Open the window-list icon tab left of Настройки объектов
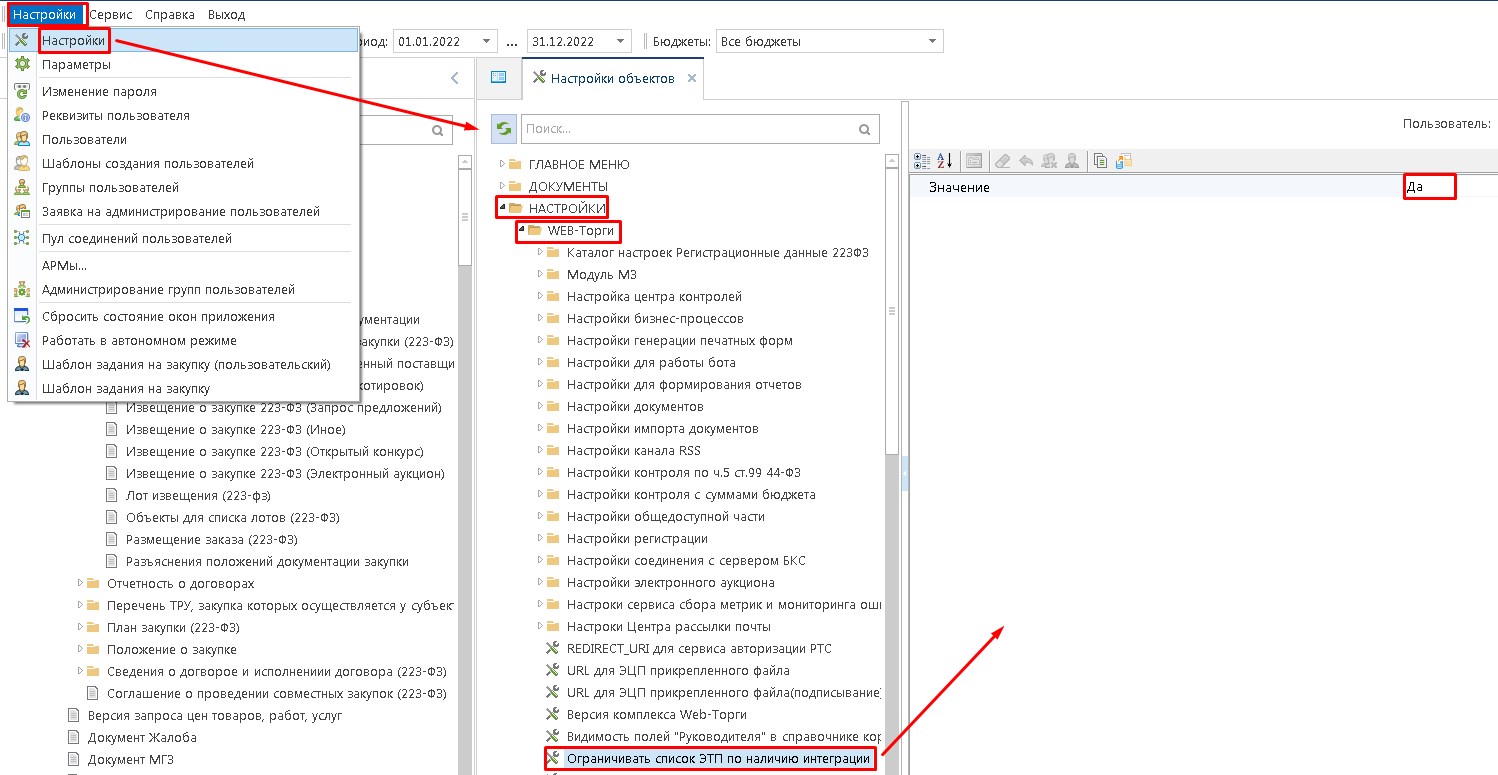 tap(498, 77)
